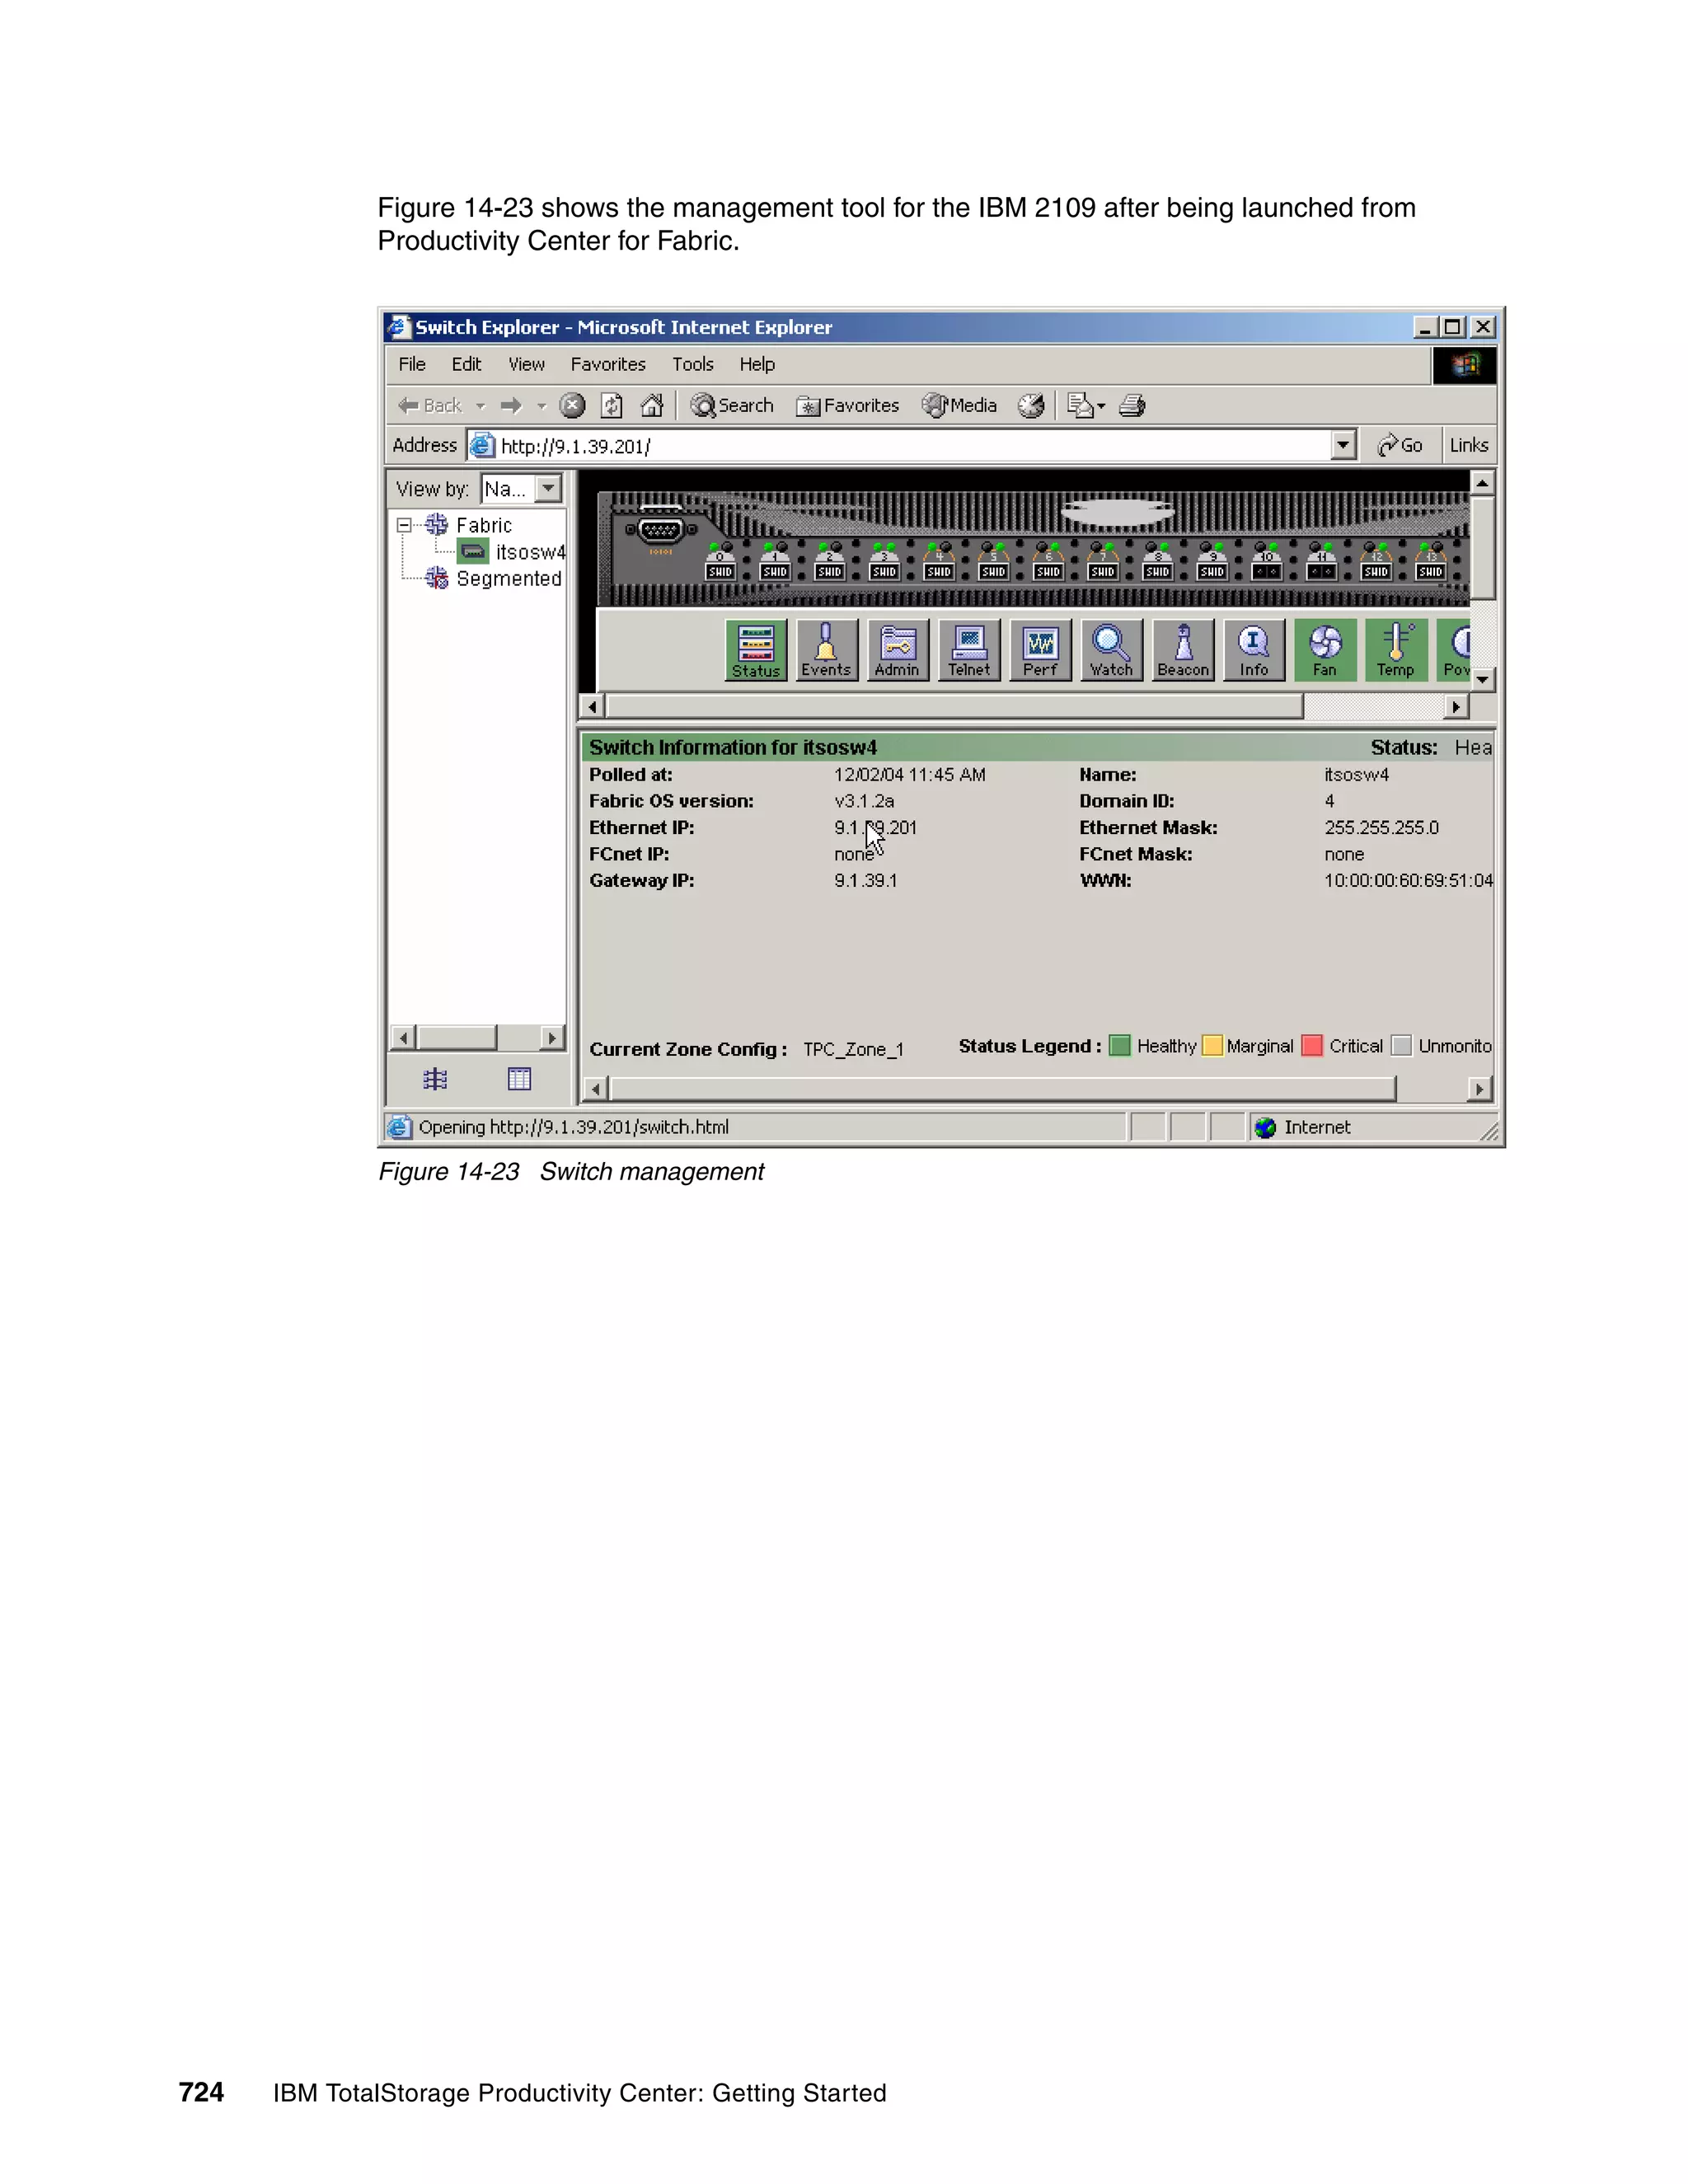This screenshot has height=2184, width=1688.
Task: Open the Edit menu
Action: point(466,364)
